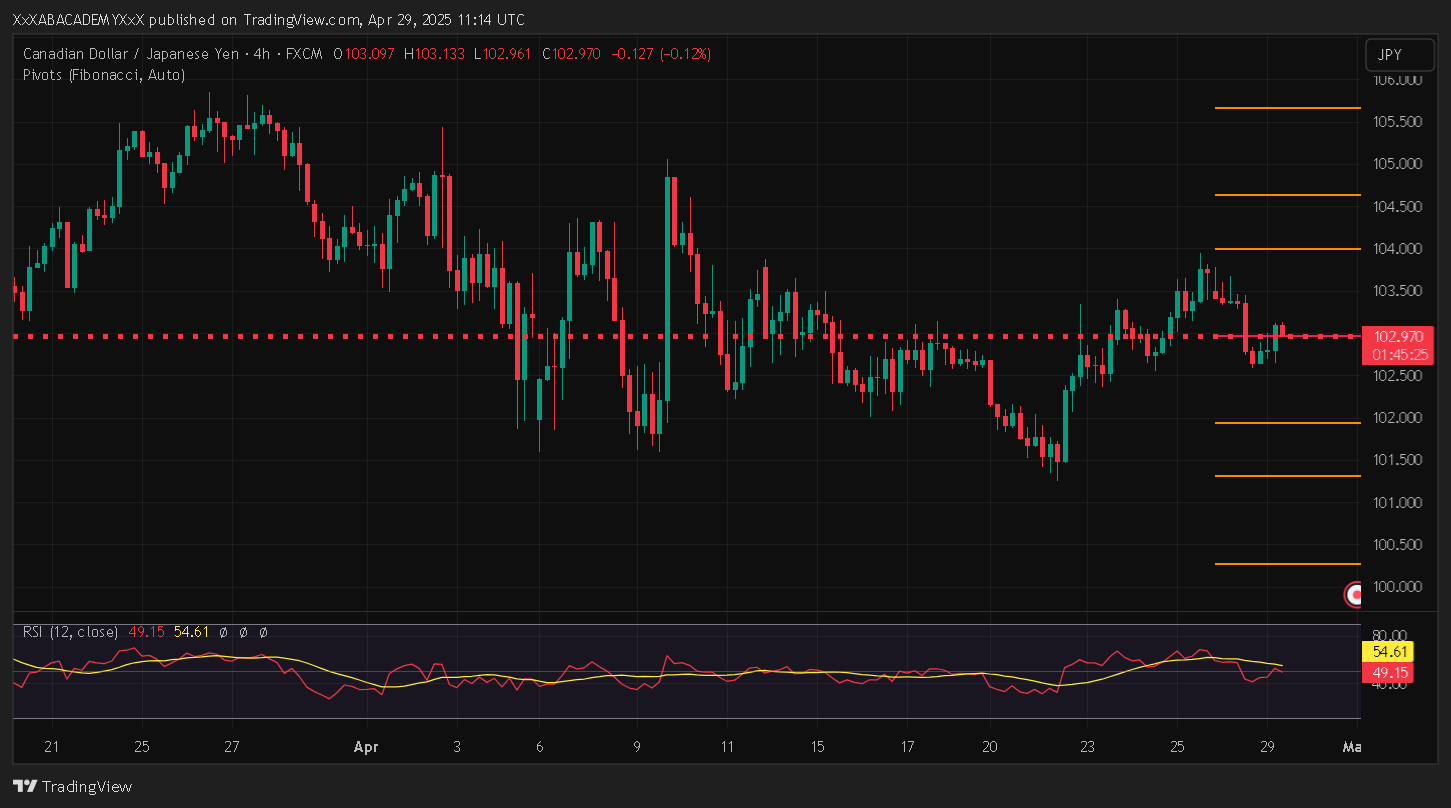Click the XxXABACADEMYXxX publisher name

tap(72, 20)
